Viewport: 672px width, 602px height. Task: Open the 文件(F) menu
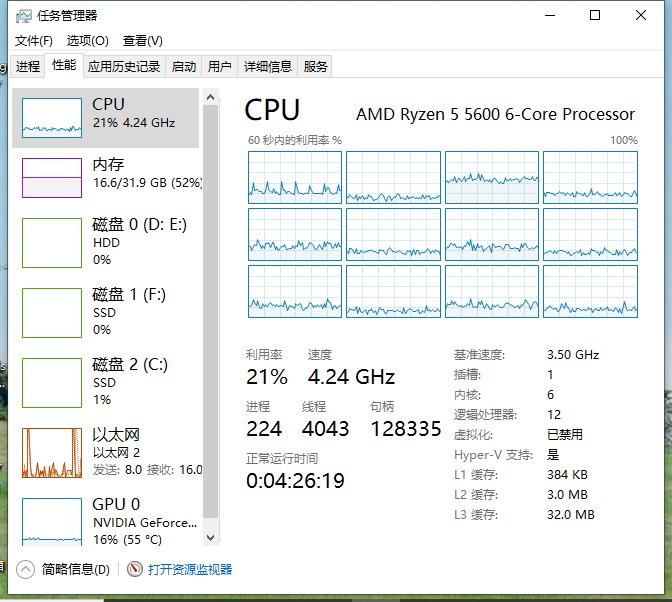coord(34,40)
